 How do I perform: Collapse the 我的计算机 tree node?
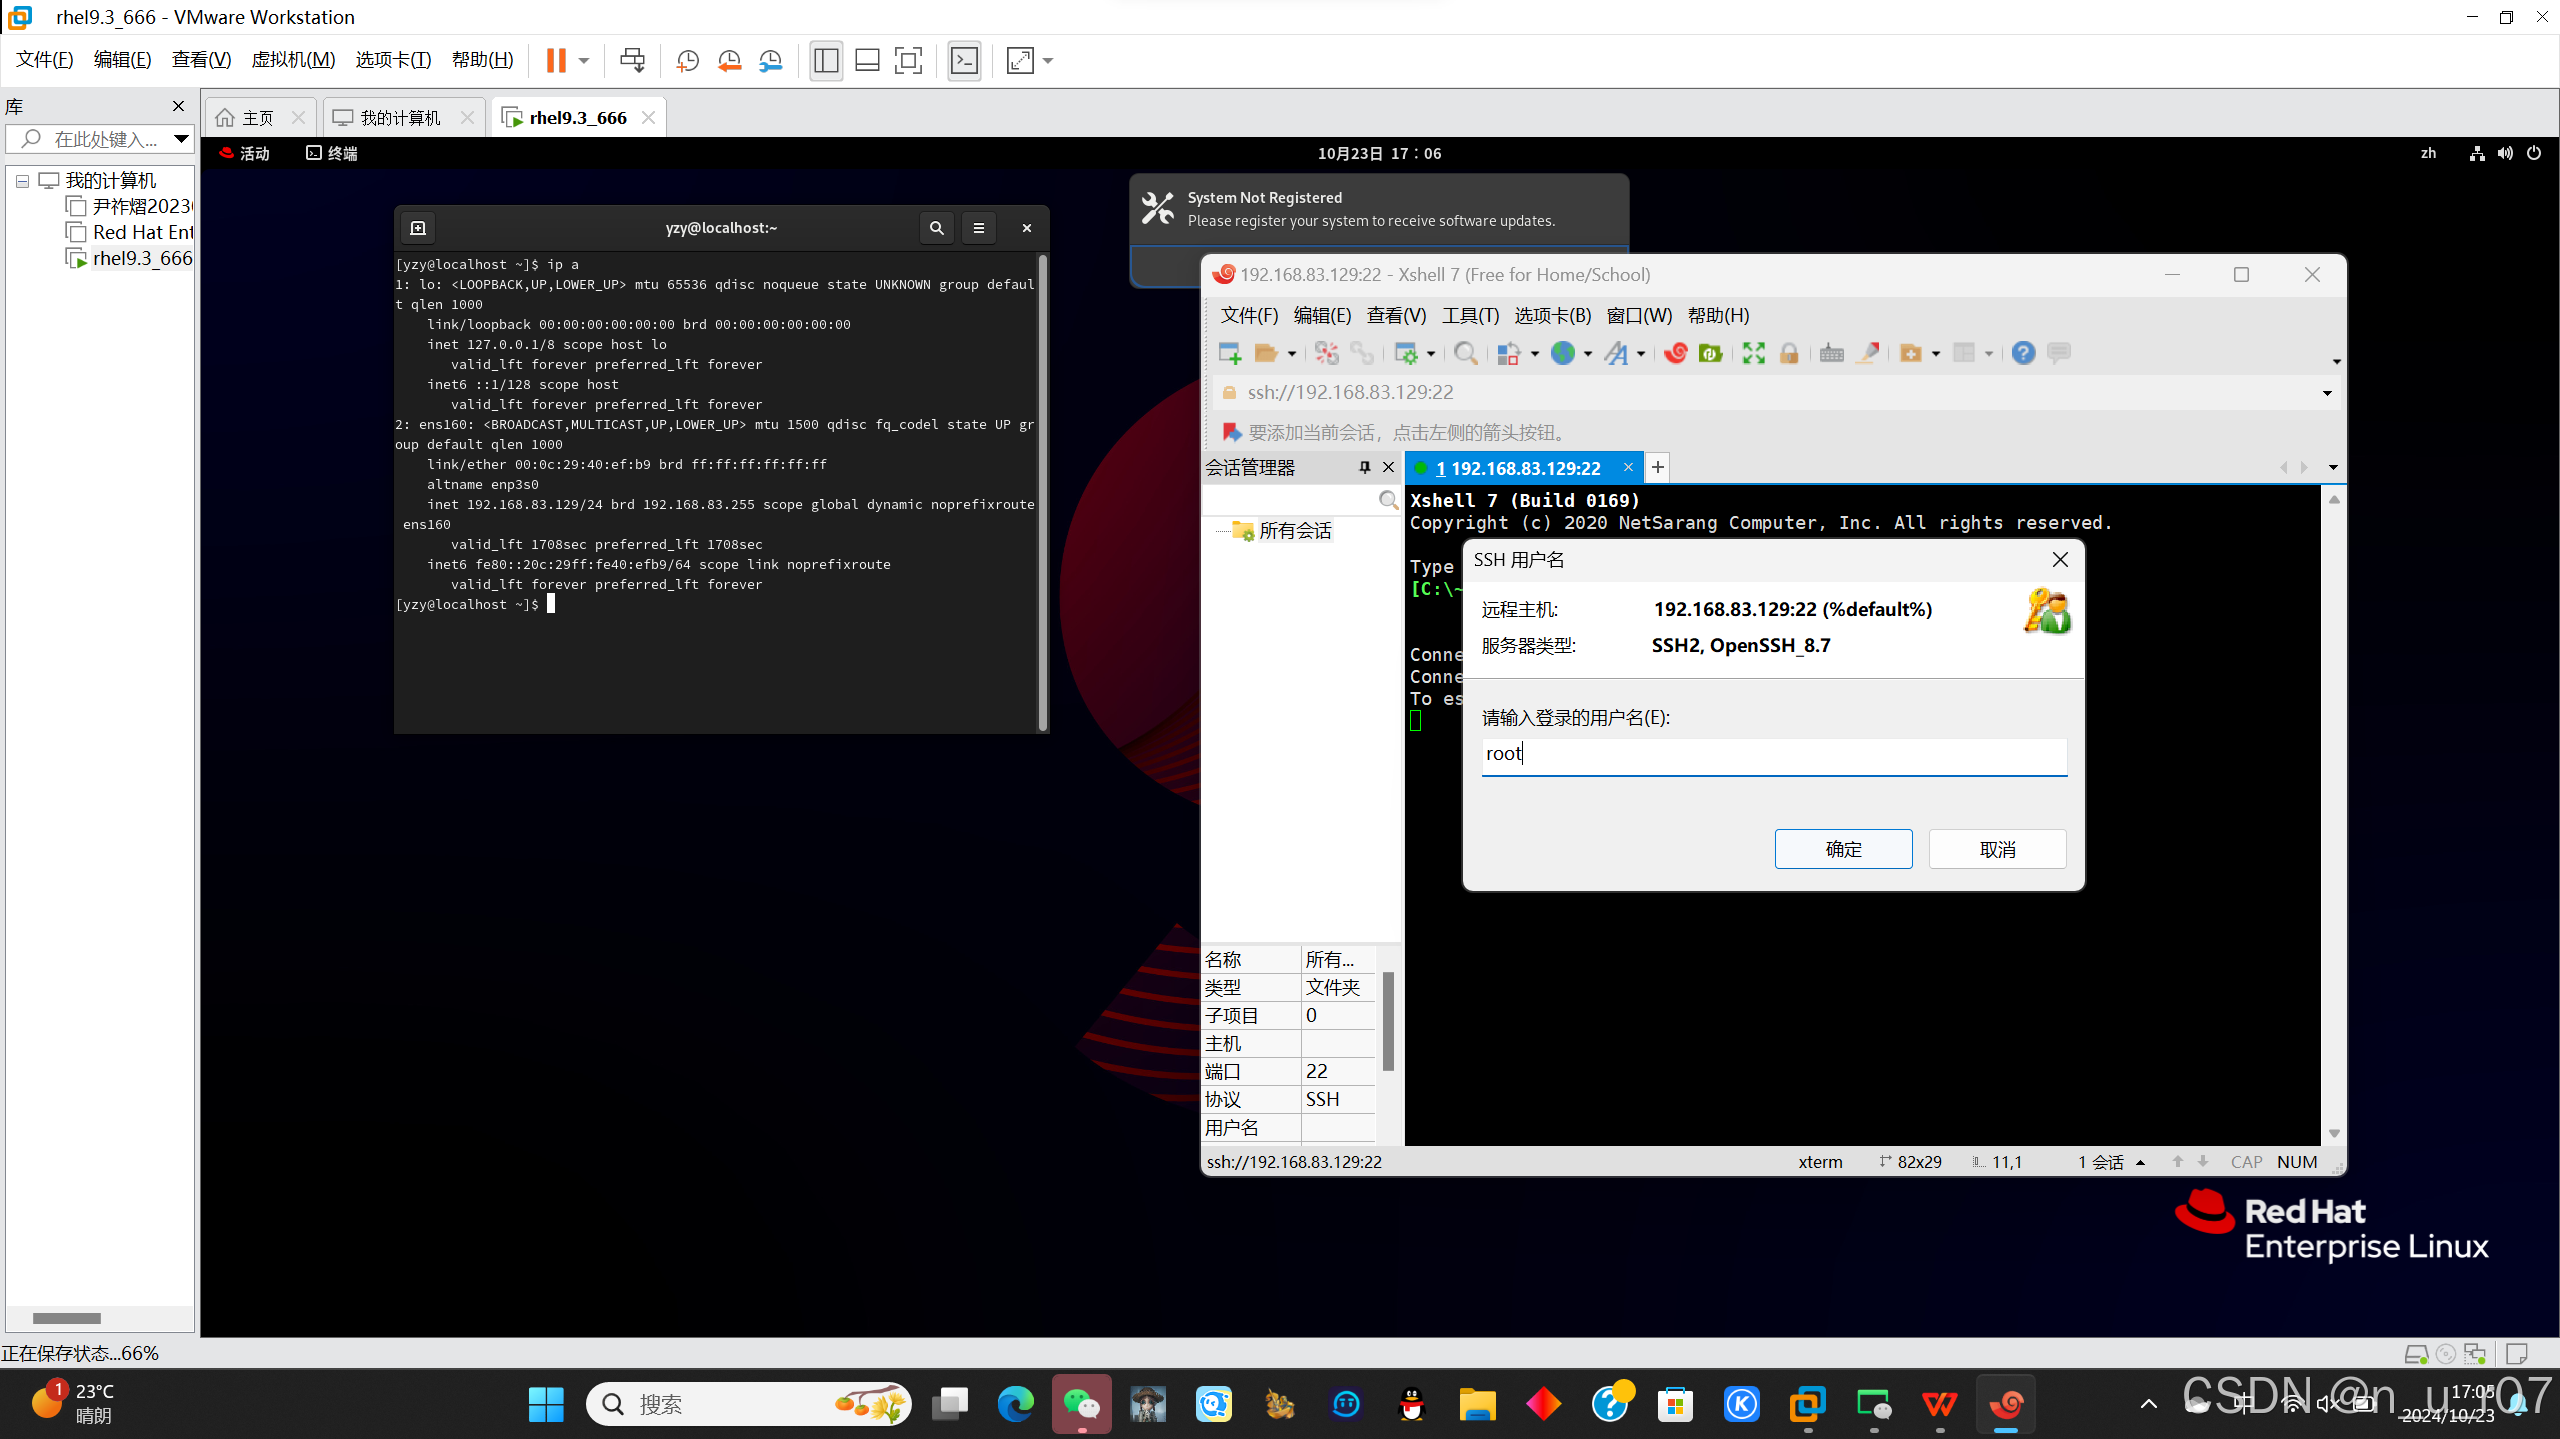22,181
